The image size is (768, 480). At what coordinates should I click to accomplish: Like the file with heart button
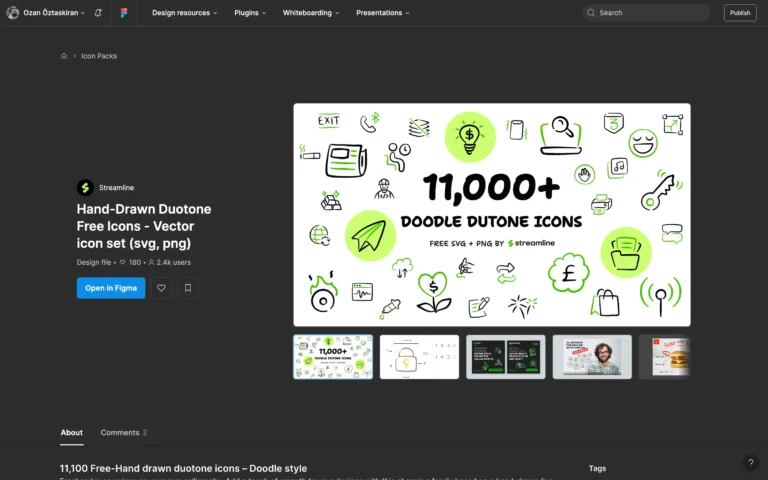tap(160, 288)
